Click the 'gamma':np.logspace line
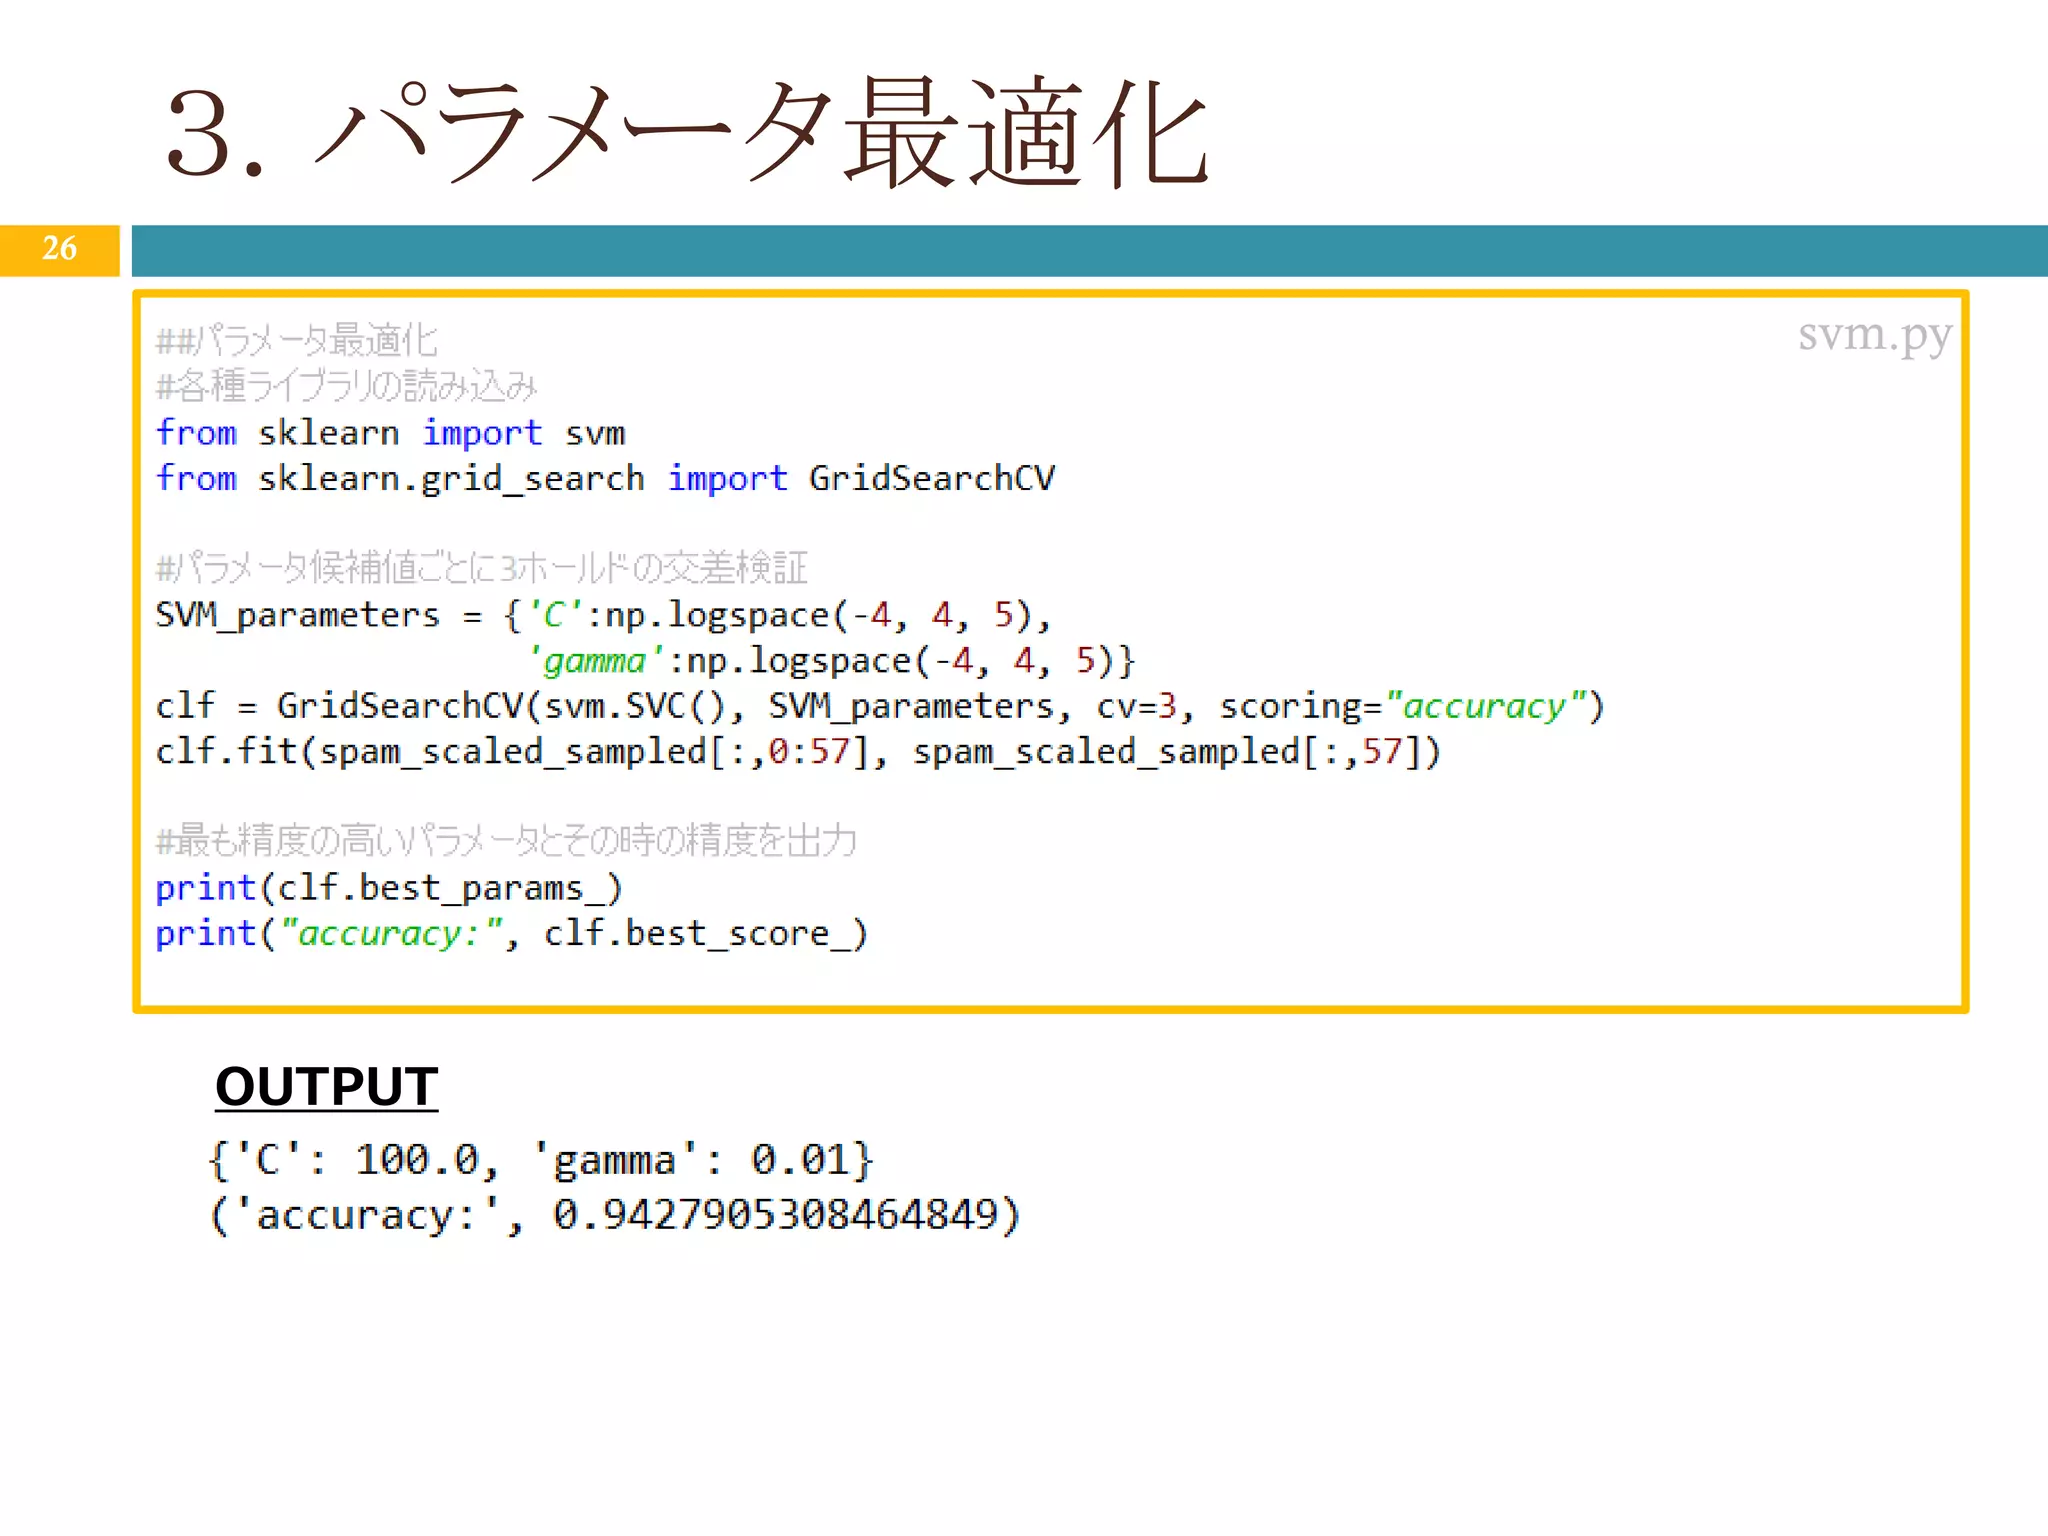The height and width of the screenshot is (1536, 2048). tap(832, 661)
